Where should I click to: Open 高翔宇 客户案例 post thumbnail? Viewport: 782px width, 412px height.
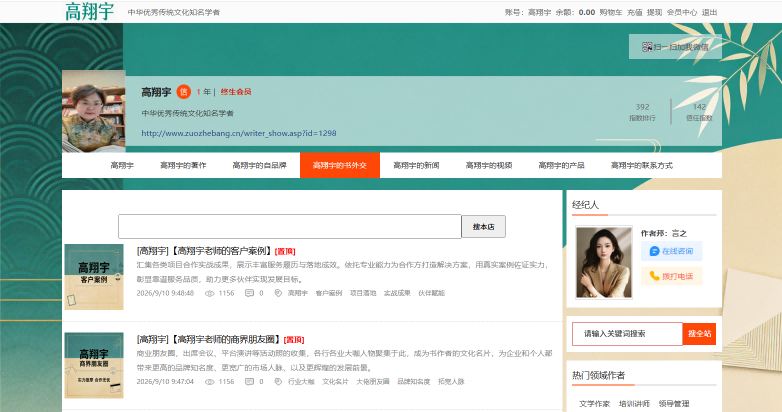[x=94, y=277]
